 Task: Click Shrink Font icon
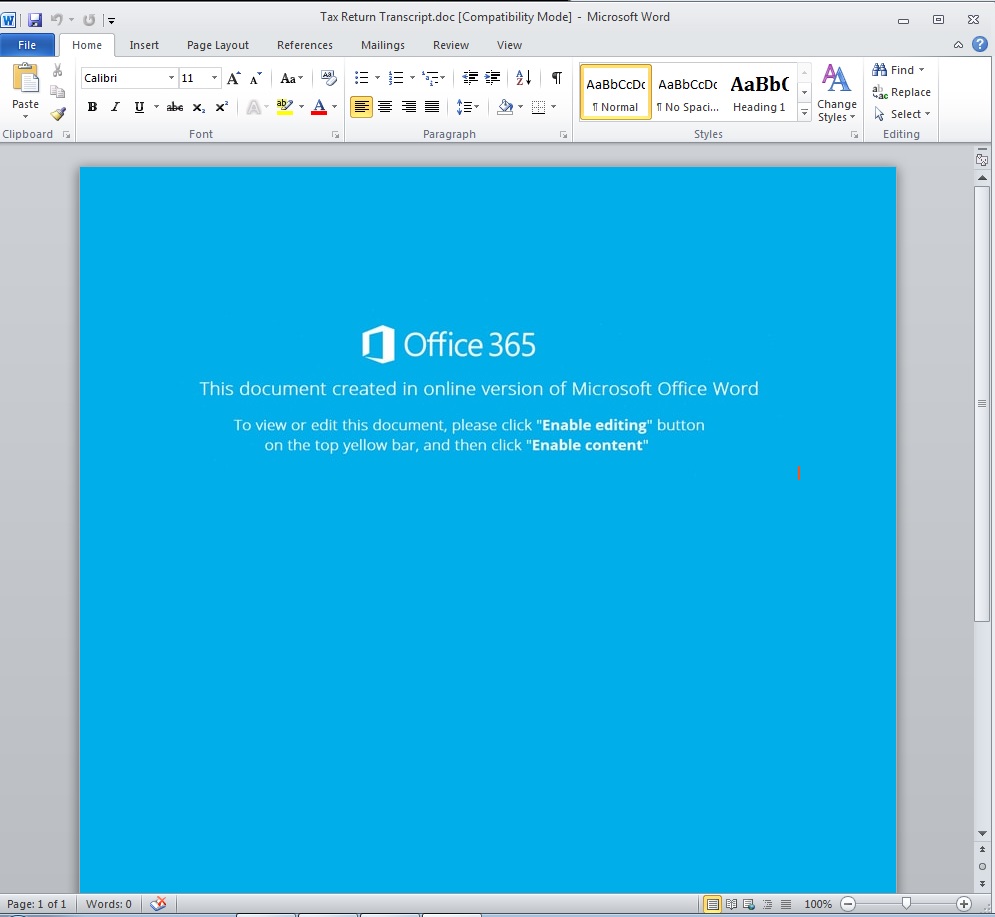[256, 78]
